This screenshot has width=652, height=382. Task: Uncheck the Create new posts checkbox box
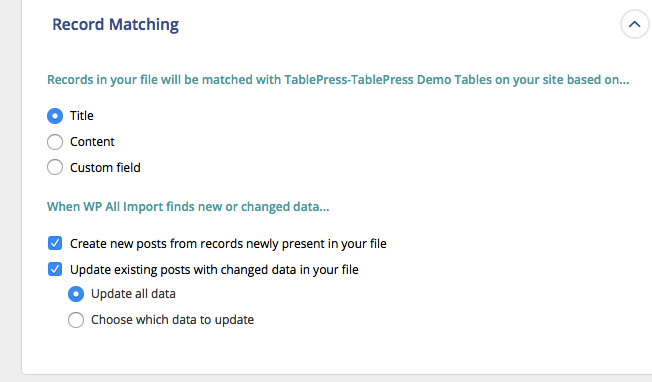55,243
